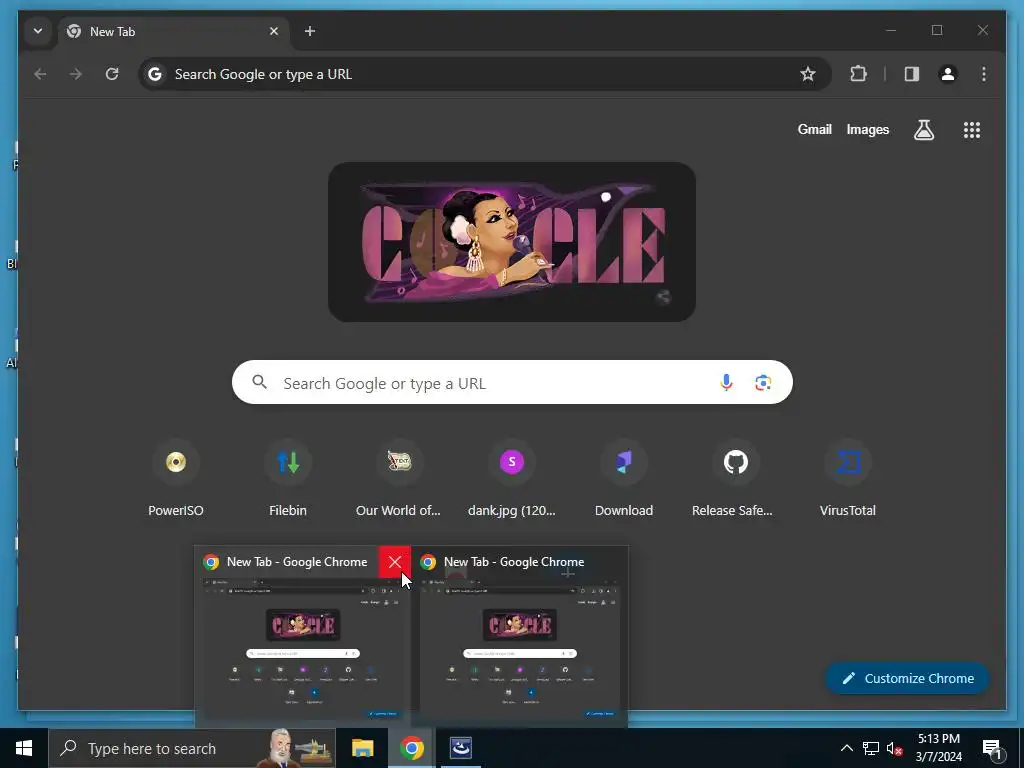Toggle the Chrome side panel
1024x768 pixels.
pyautogui.click(x=912, y=74)
